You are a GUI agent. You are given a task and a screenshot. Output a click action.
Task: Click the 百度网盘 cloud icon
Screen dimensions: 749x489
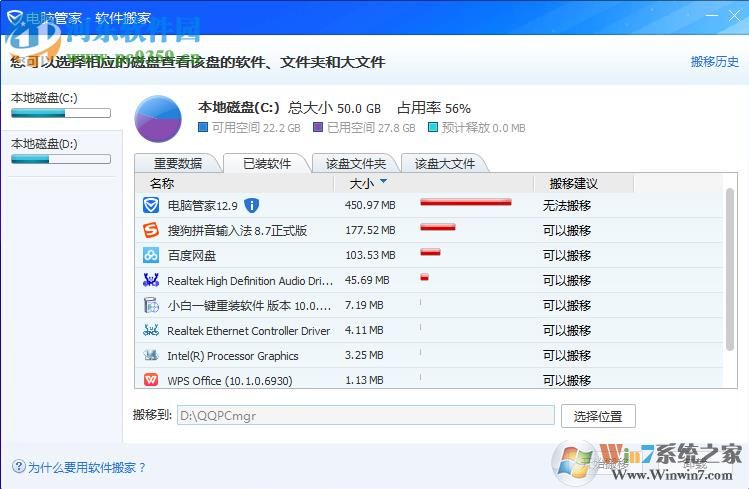click(151, 255)
